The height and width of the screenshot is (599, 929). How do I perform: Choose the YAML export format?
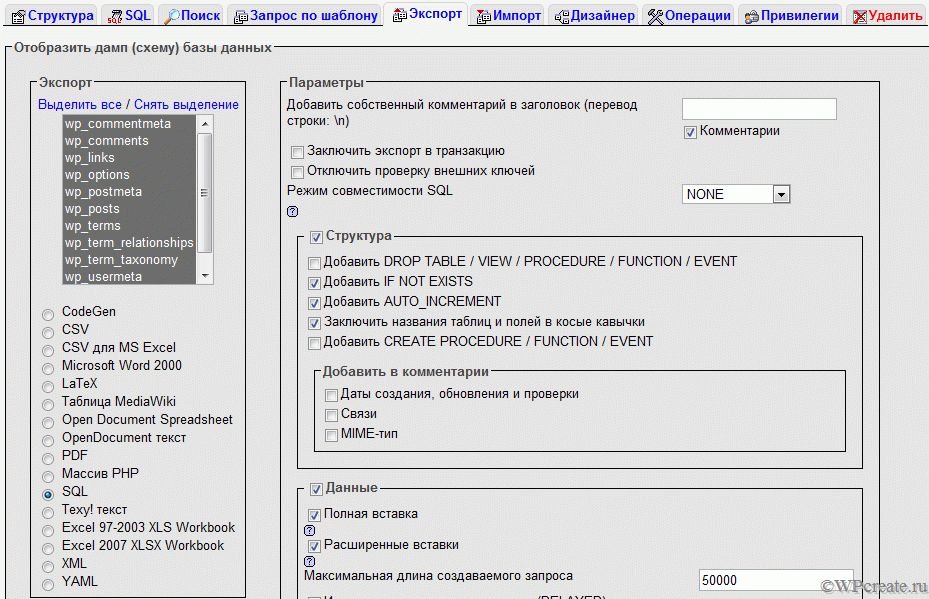48,585
